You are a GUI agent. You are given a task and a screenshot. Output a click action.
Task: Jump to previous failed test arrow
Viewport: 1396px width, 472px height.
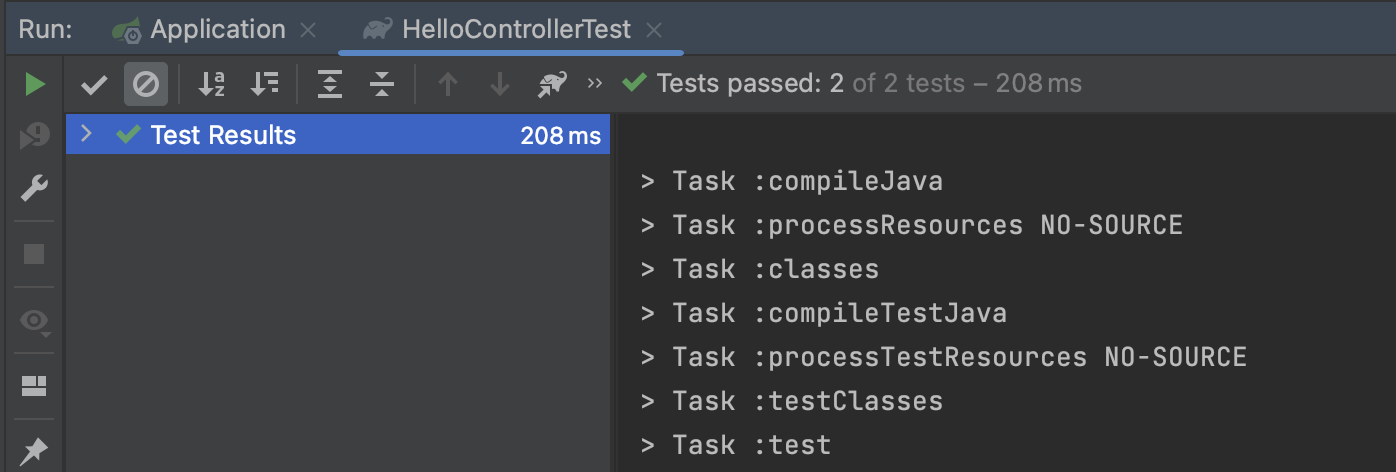[448, 85]
